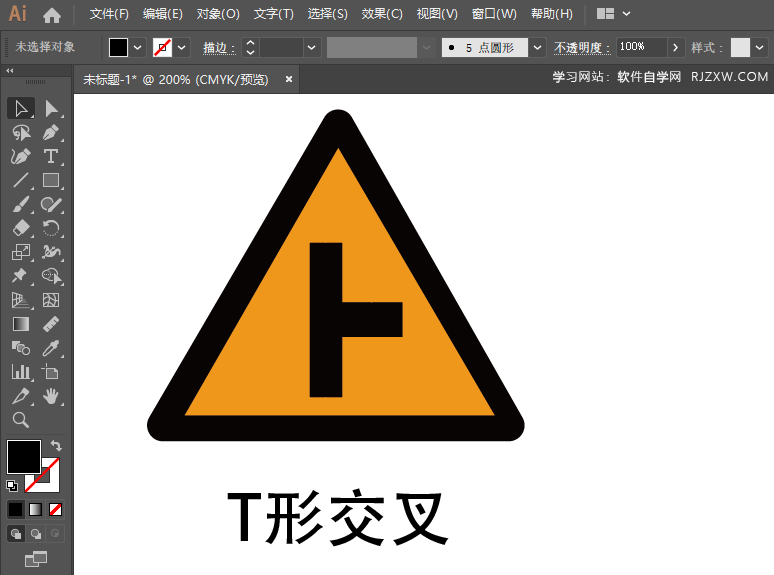The height and width of the screenshot is (575, 774).
Task: Open the 对象(O) menu
Action: point(218,14)
